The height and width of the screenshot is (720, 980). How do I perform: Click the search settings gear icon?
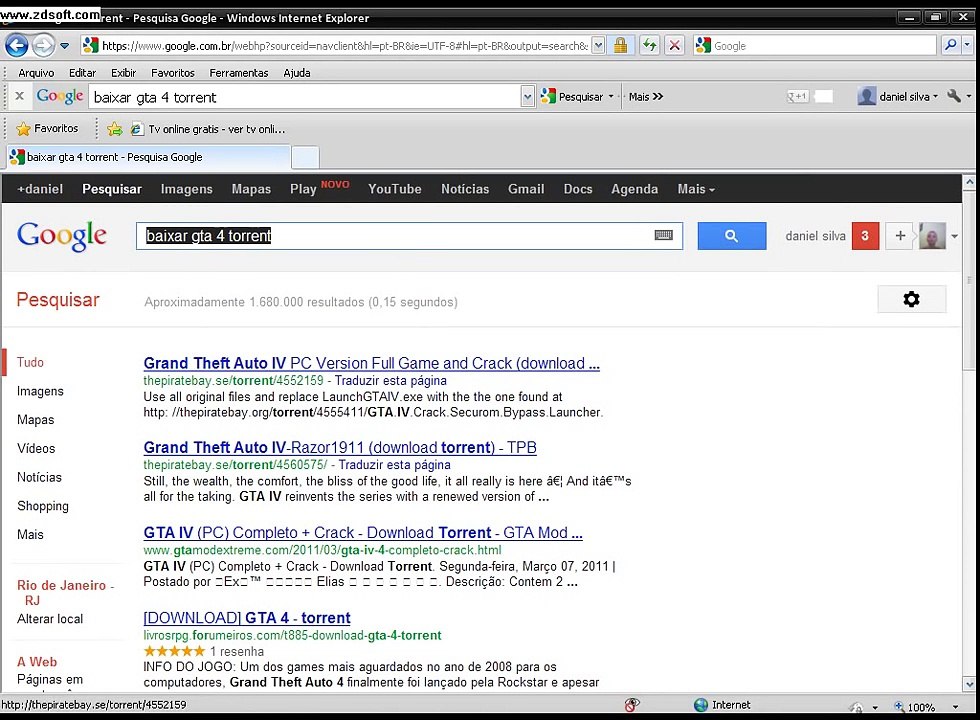pyautogui.click(x=911, y=299)
